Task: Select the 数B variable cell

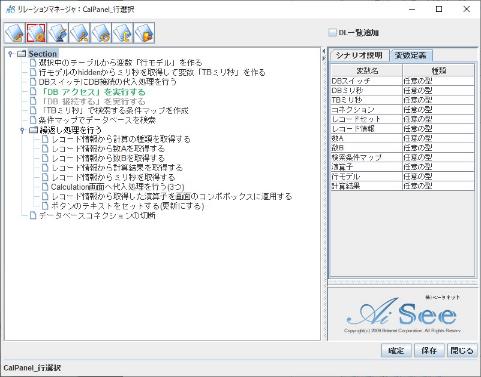Action: [x=367, y=148]
